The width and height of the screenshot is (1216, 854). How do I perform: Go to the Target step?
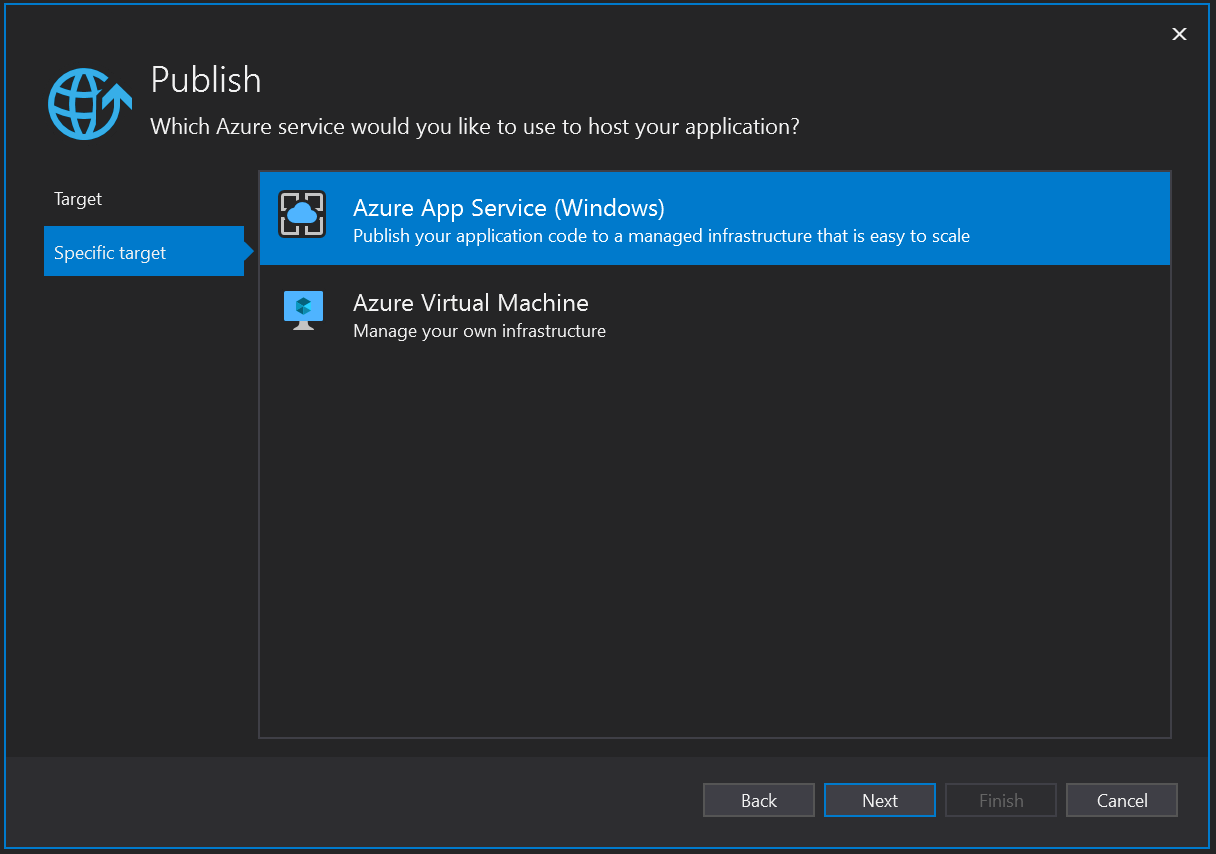click(78, 199)
